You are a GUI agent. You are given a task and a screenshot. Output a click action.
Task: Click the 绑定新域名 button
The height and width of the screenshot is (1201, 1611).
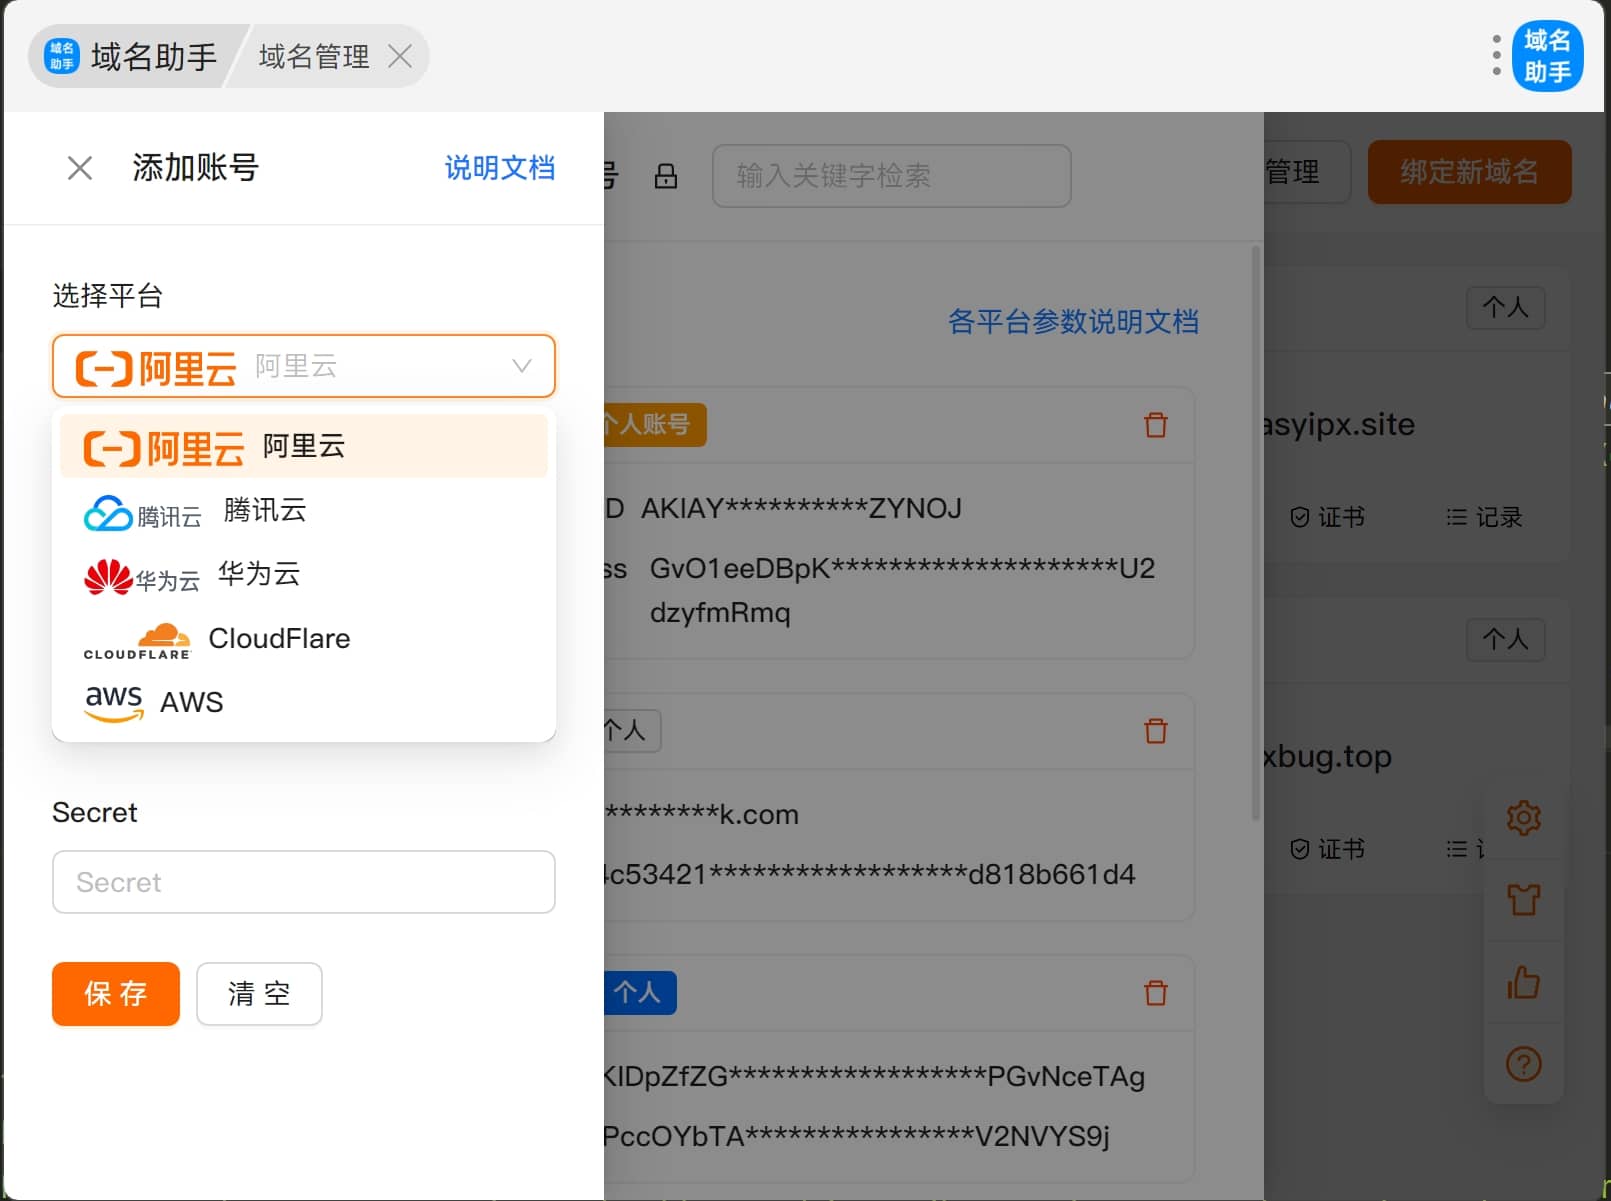point(1469,172)
